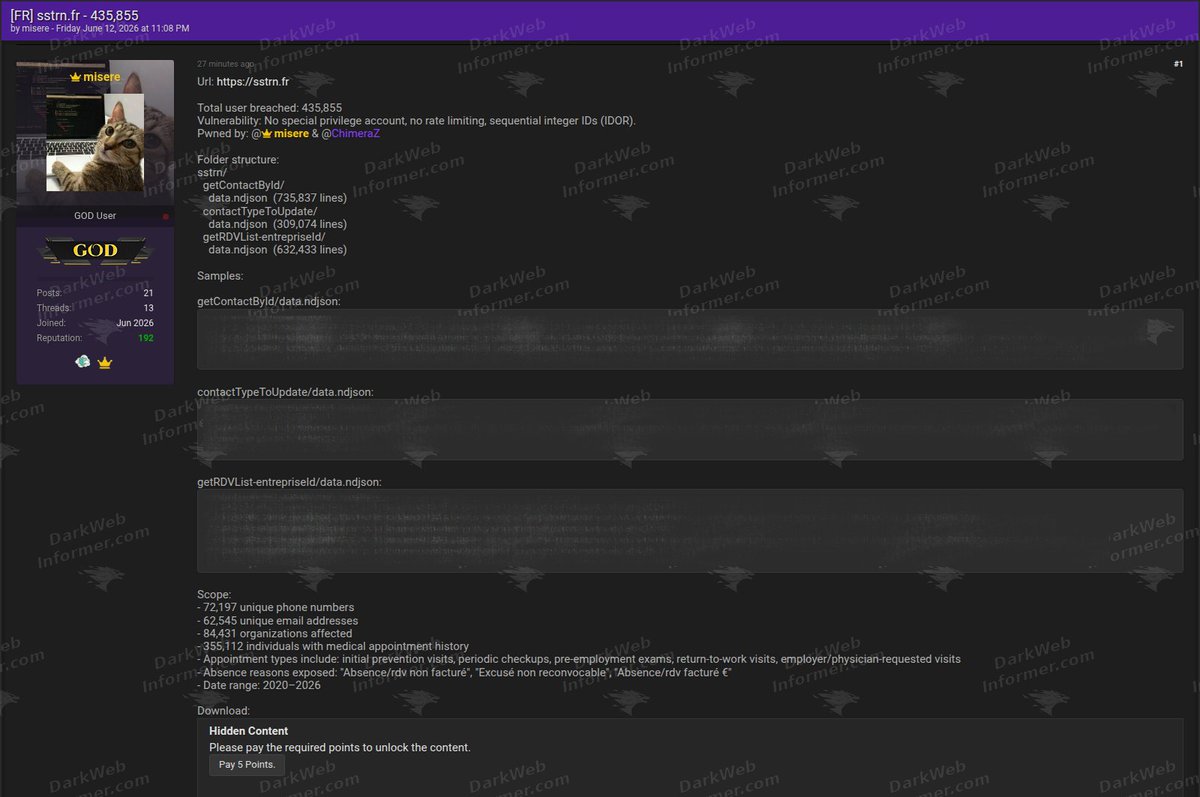Select the 'Date range: 2020–2026' line
The width and height of the screenshot is (1200, 797).
259,685
